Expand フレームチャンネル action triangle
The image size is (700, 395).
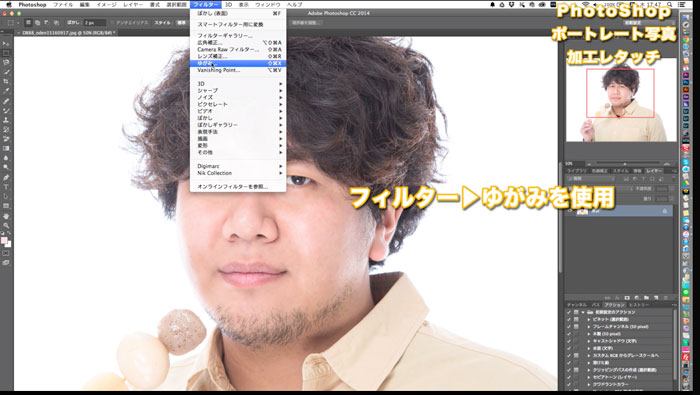(589, 326)
